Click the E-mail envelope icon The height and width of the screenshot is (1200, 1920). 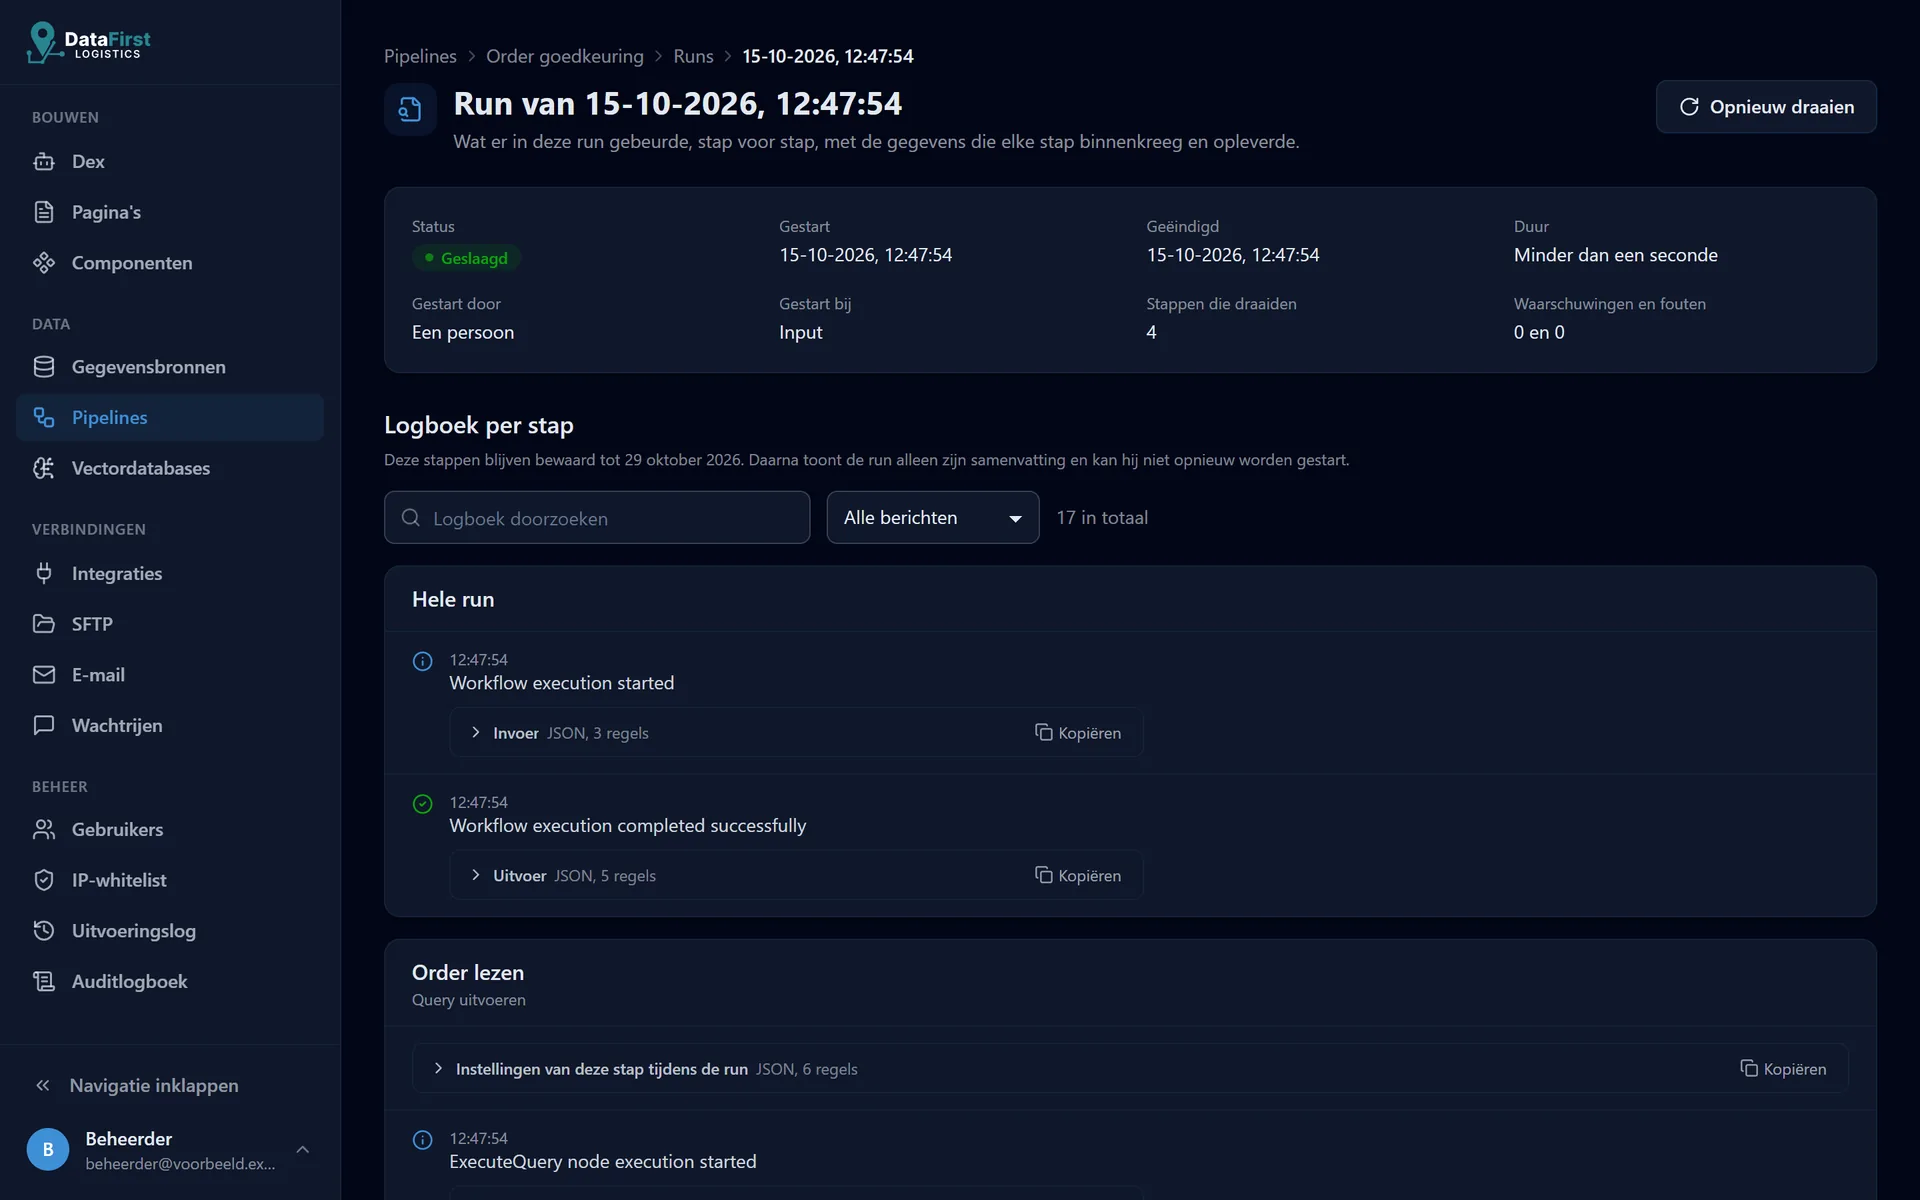(44, 675)
